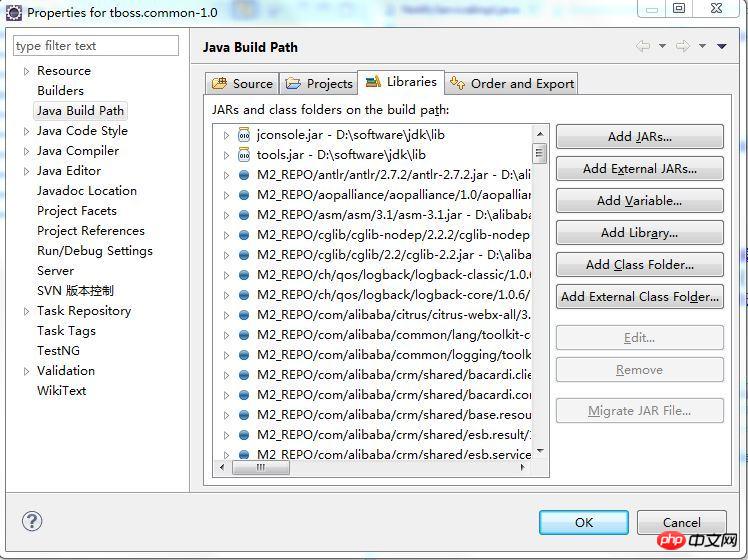Click the antlr-2.7.2.jar variable icon
Viewport: 748px width, 560px height.
point(244,175)
